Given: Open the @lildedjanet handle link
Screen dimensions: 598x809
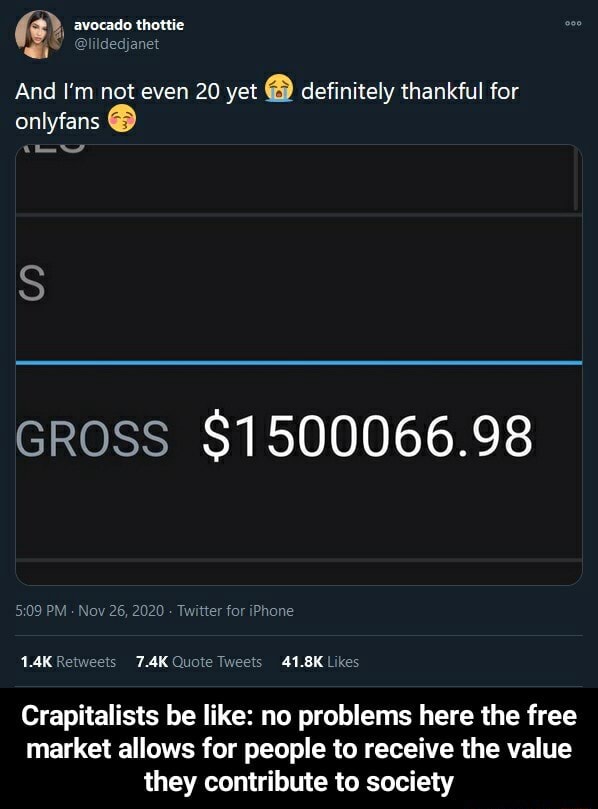Looking at the screenshot, I should pyautogui.click(x=117, y=44).
